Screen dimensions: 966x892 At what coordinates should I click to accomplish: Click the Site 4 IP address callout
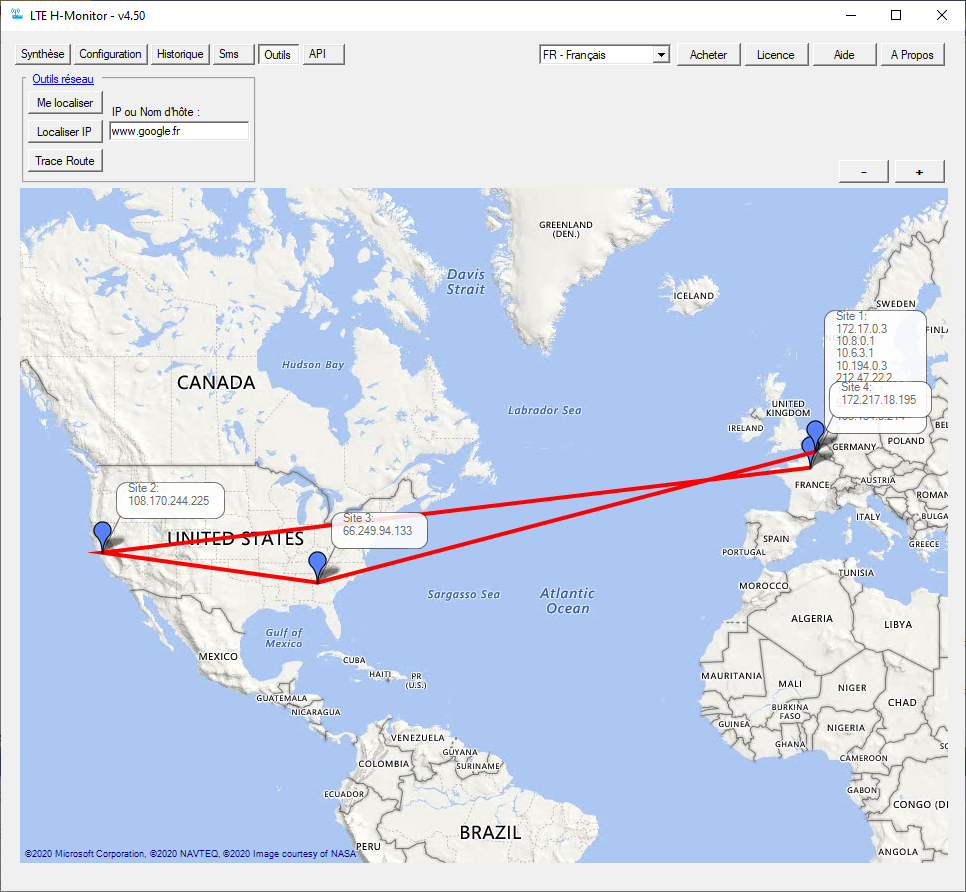pyautogui.click(x=878, y=397)
